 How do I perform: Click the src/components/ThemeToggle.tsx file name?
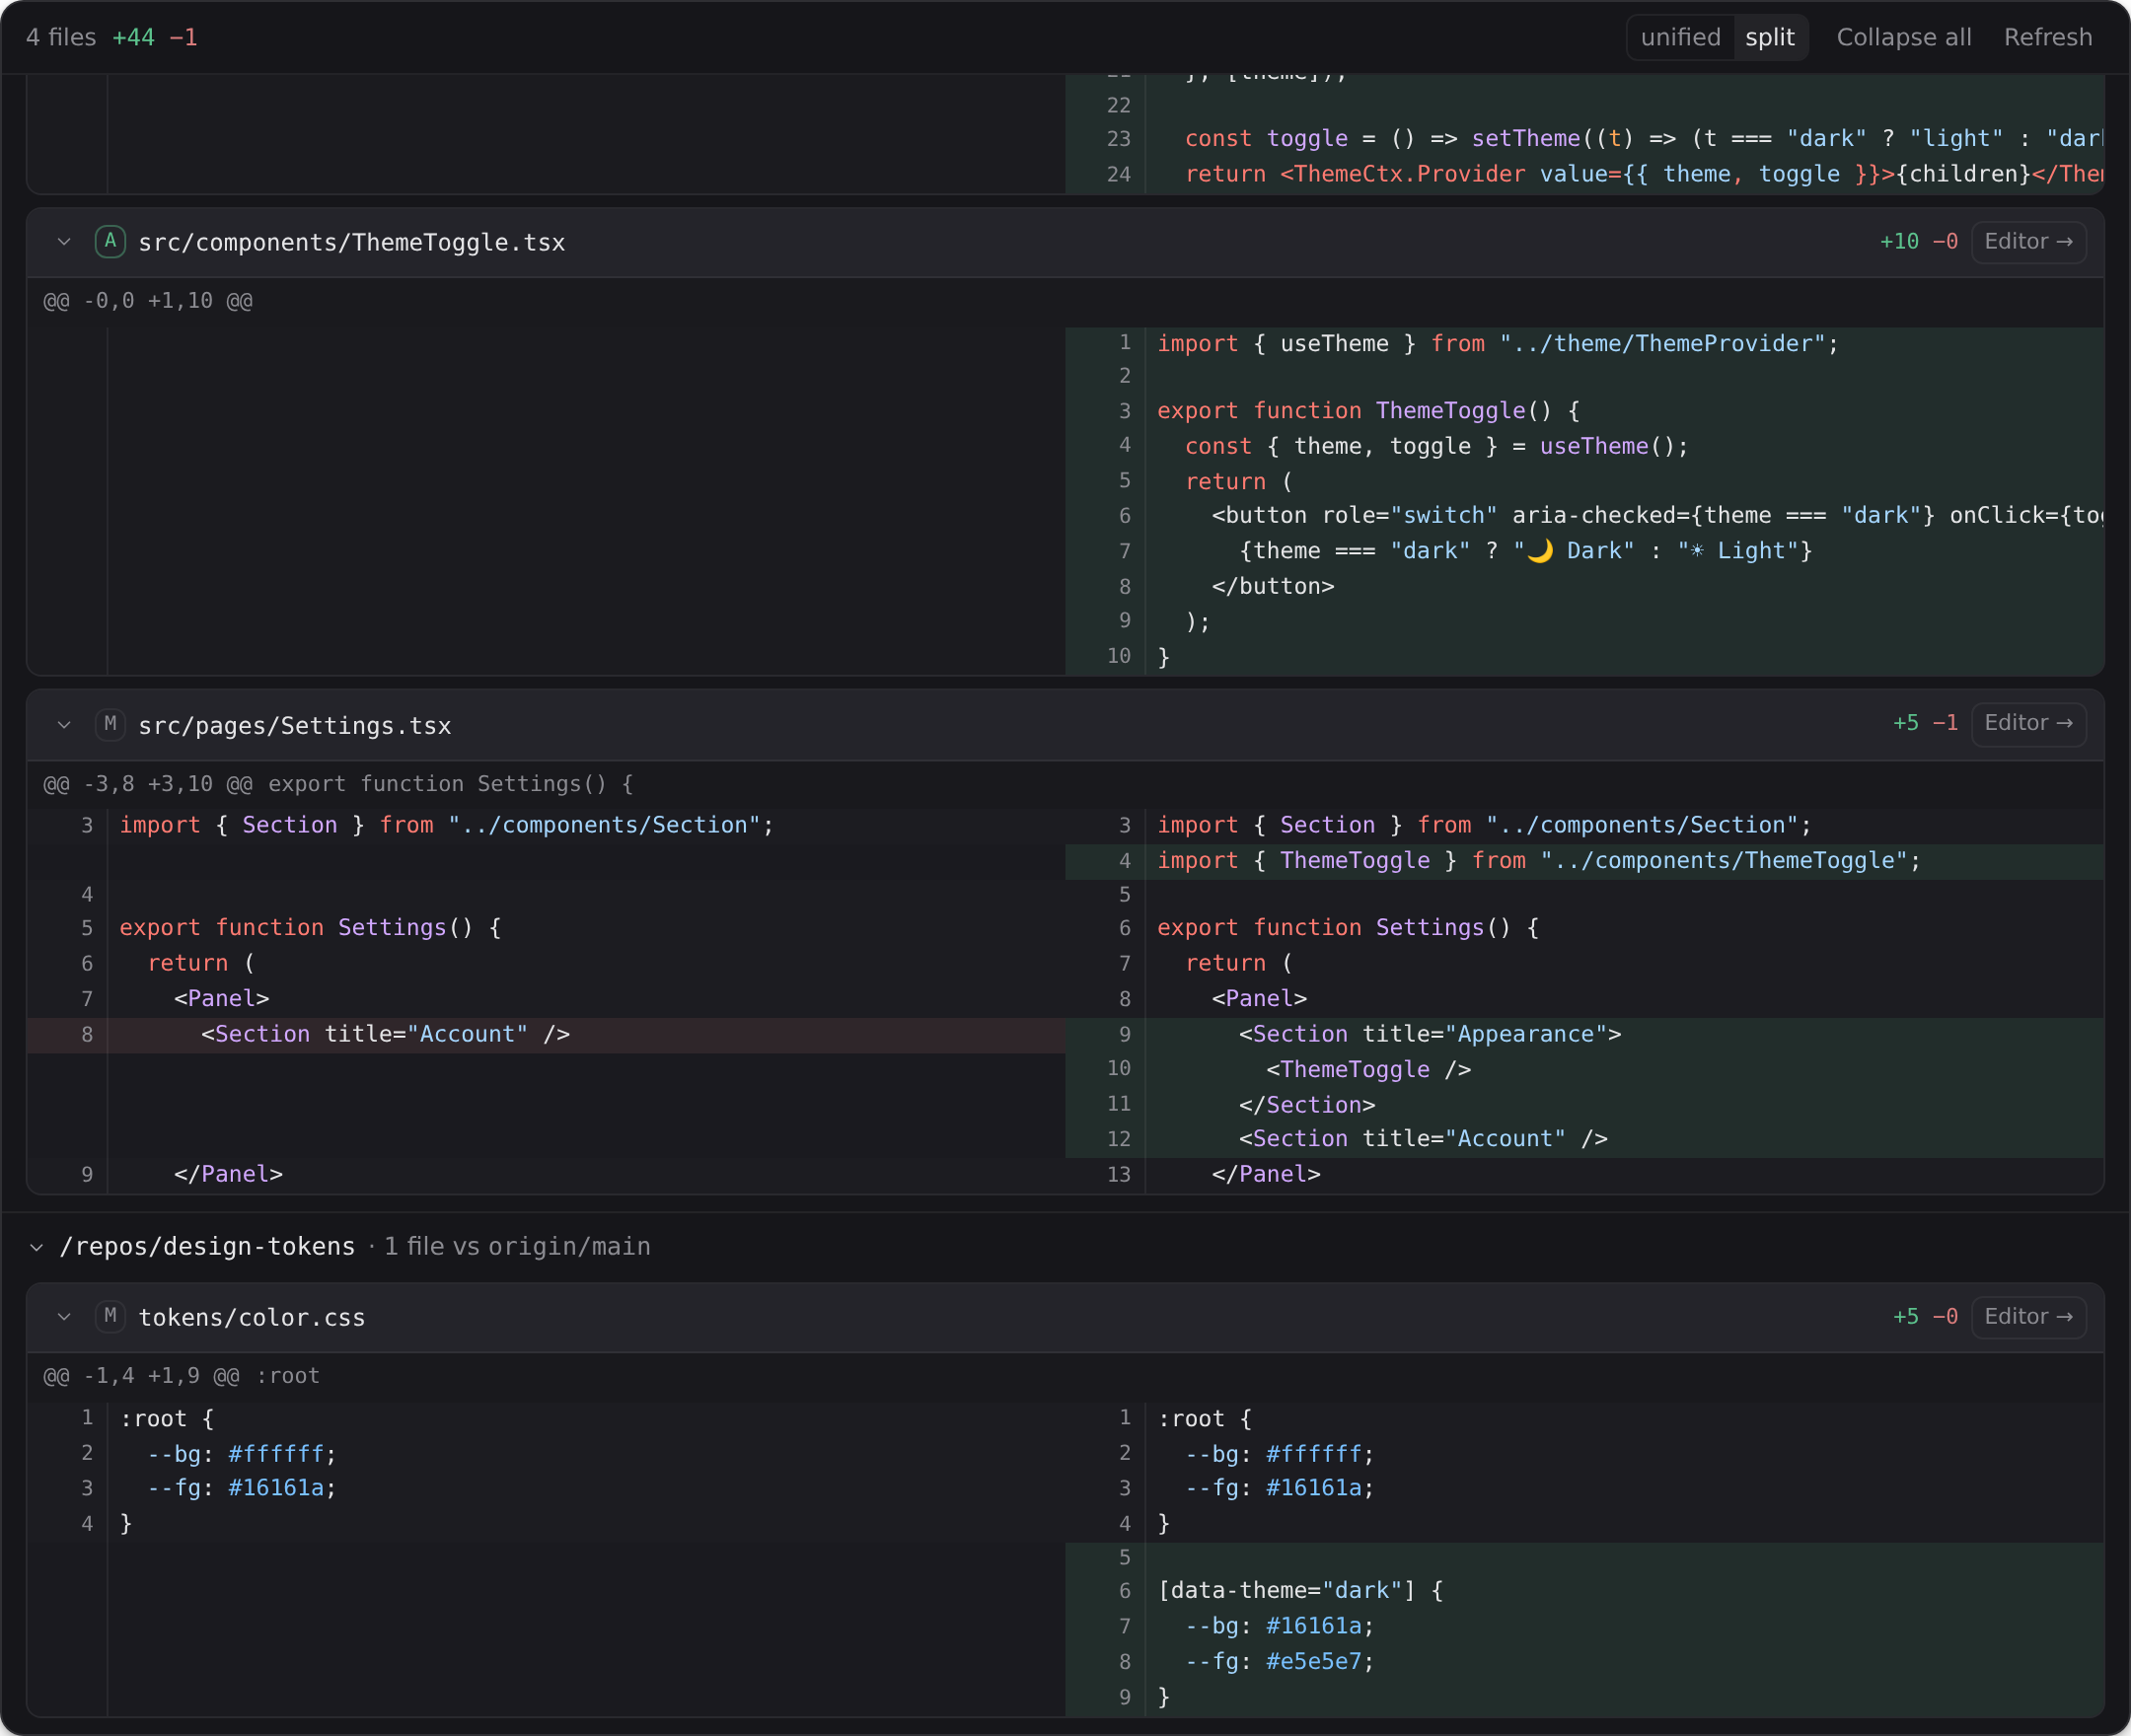[x=352, y=243]
